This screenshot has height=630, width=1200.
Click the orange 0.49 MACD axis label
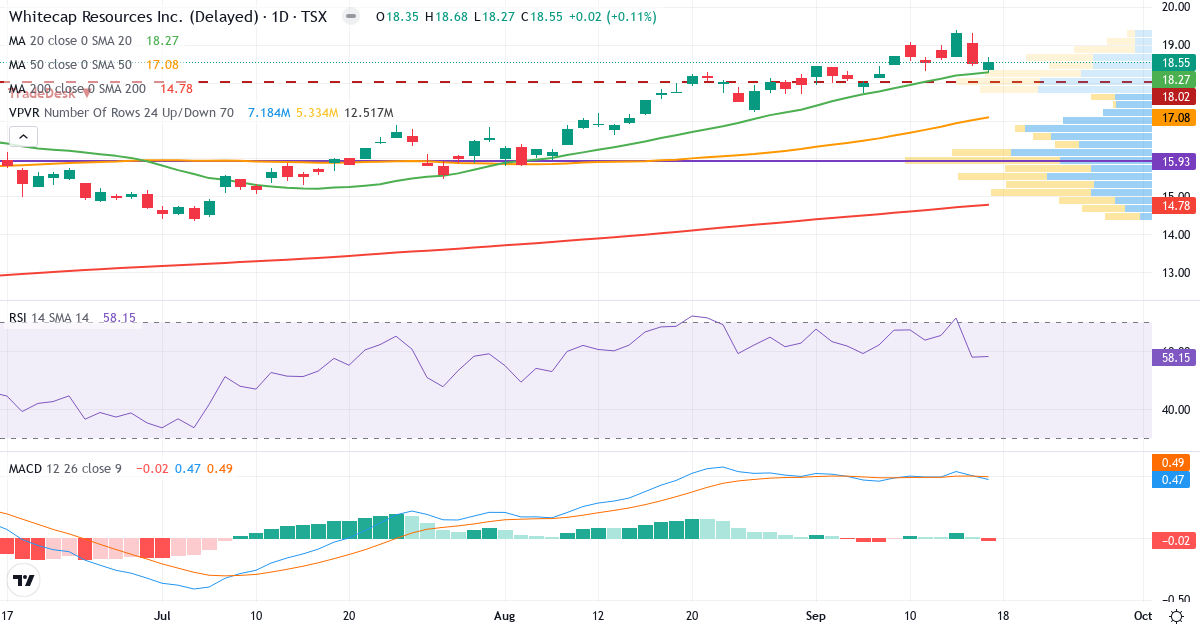[1173, 463]
